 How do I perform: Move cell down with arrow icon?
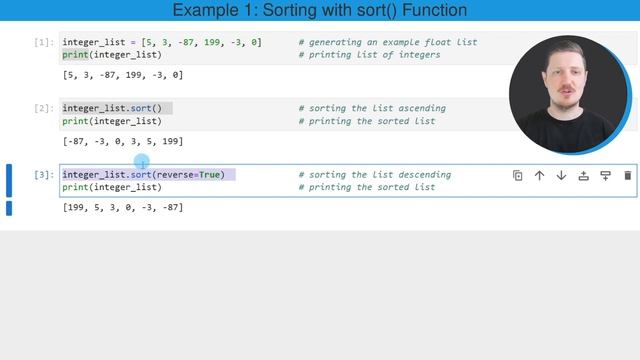tap(561, 176)
